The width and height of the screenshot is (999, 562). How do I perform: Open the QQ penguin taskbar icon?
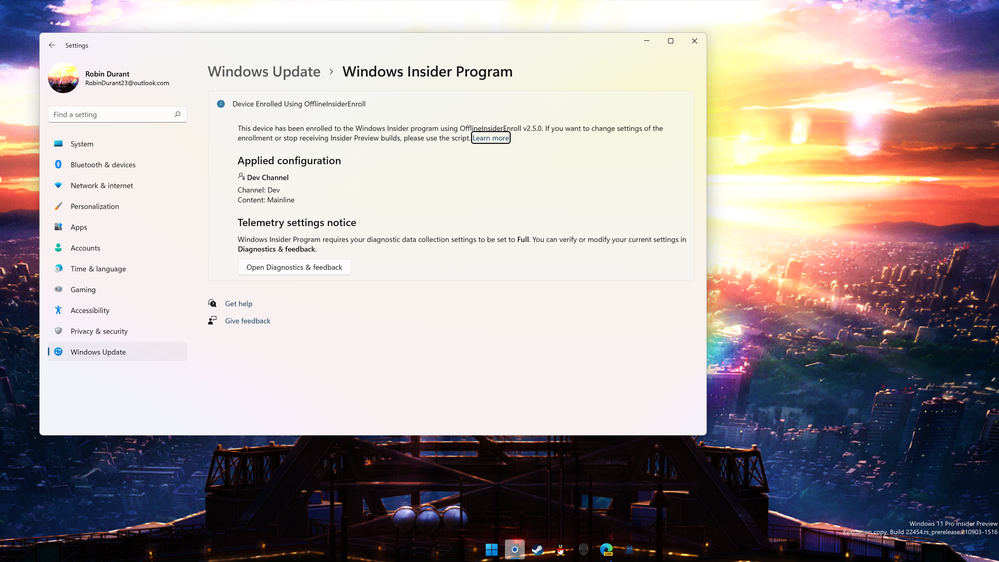(560, 549)
